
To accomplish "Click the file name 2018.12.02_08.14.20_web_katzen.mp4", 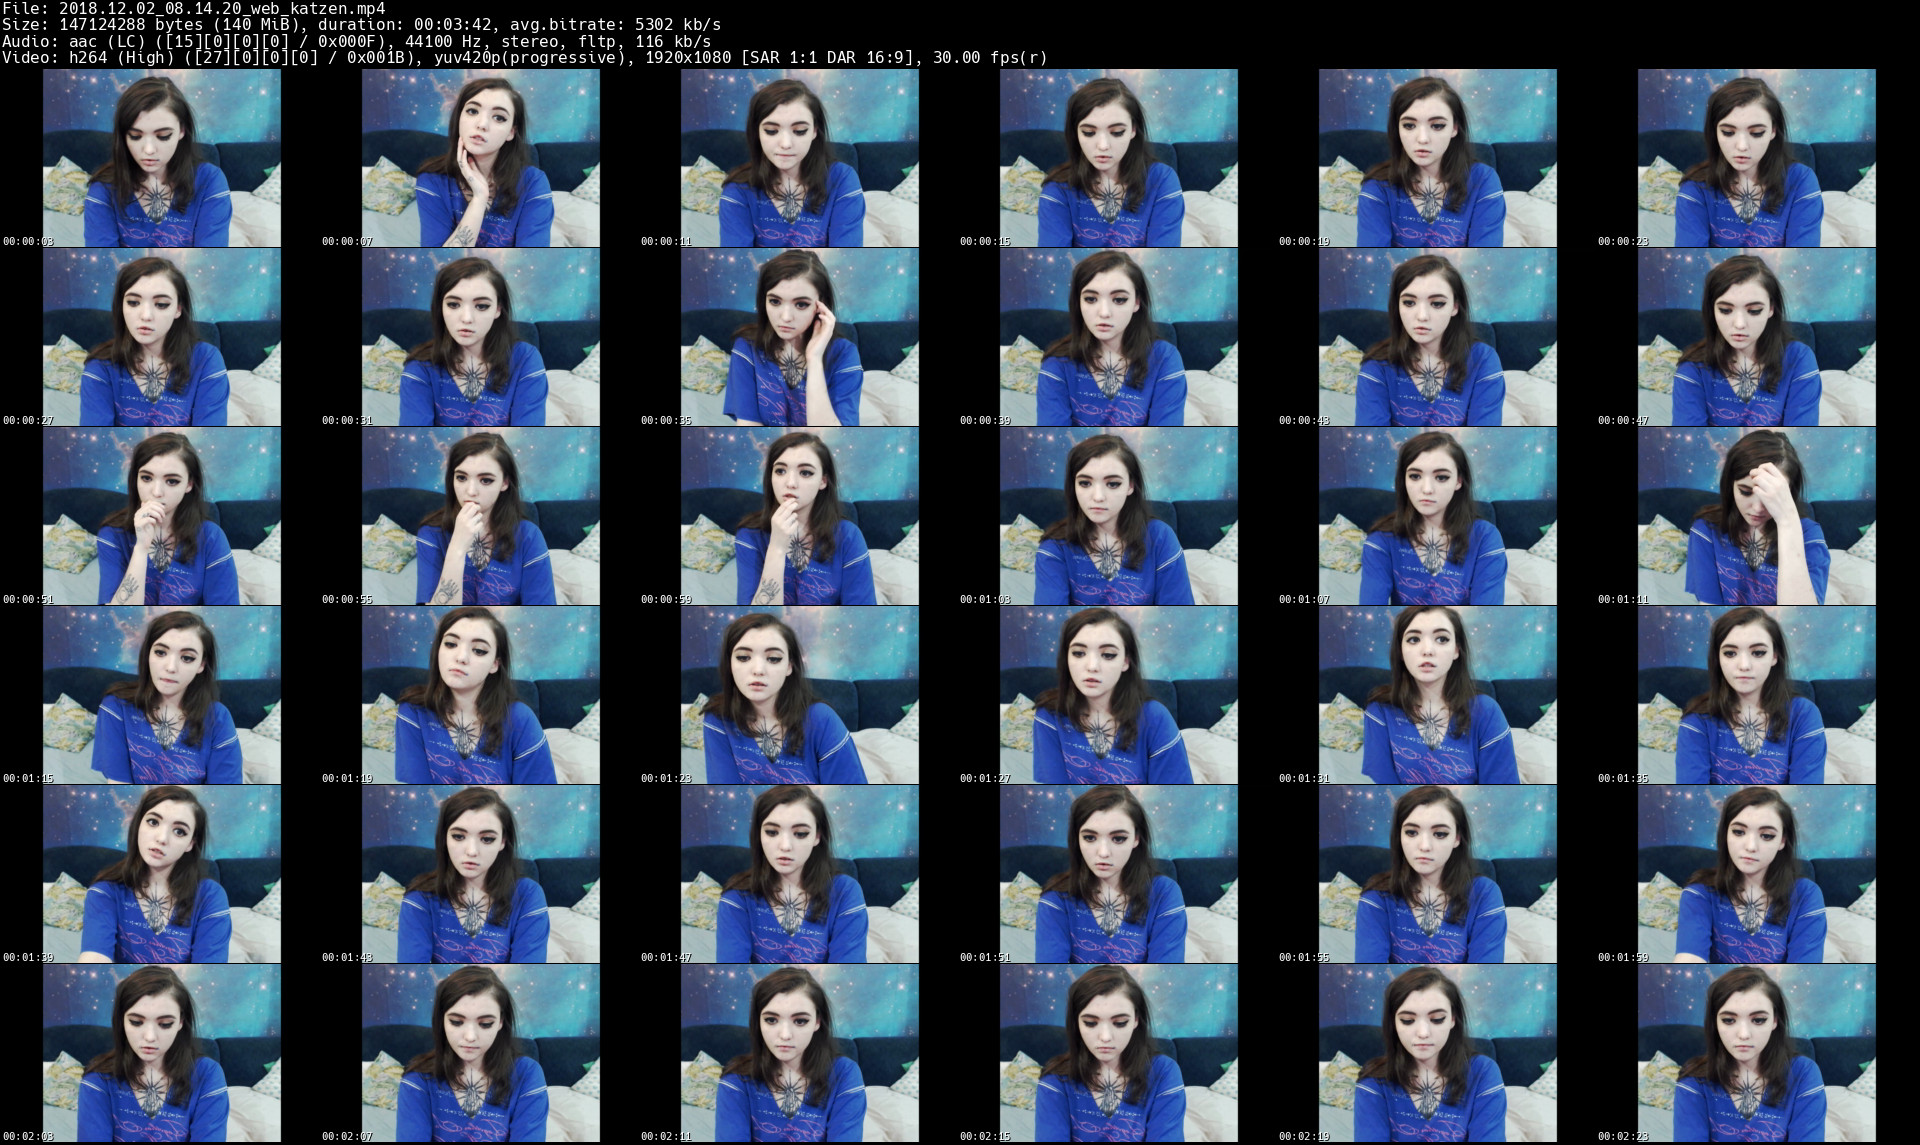I will [222, 9].
